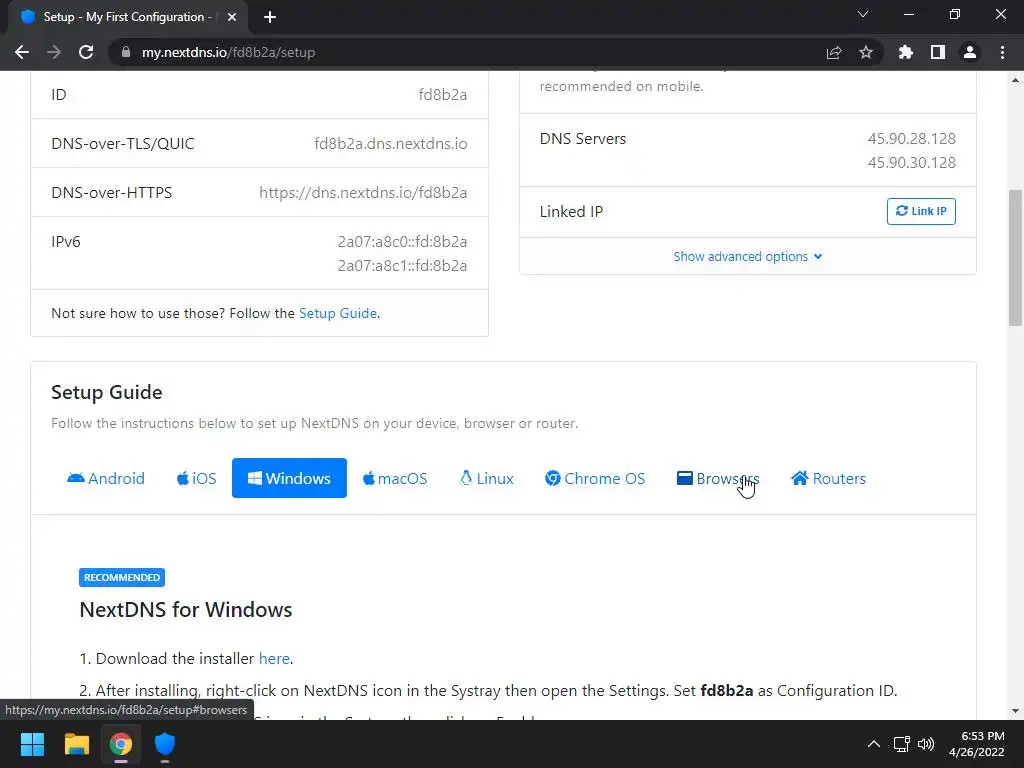Open the Chrome profile avatar

pos(970,52)
